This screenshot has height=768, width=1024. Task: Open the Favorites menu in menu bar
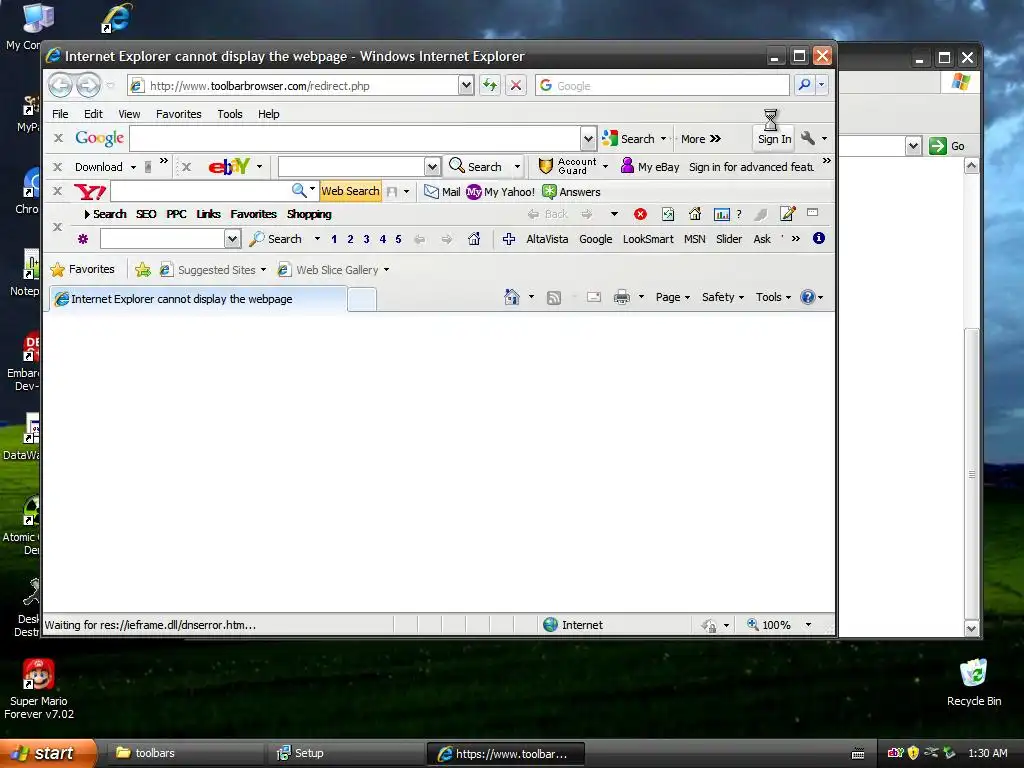178,114
